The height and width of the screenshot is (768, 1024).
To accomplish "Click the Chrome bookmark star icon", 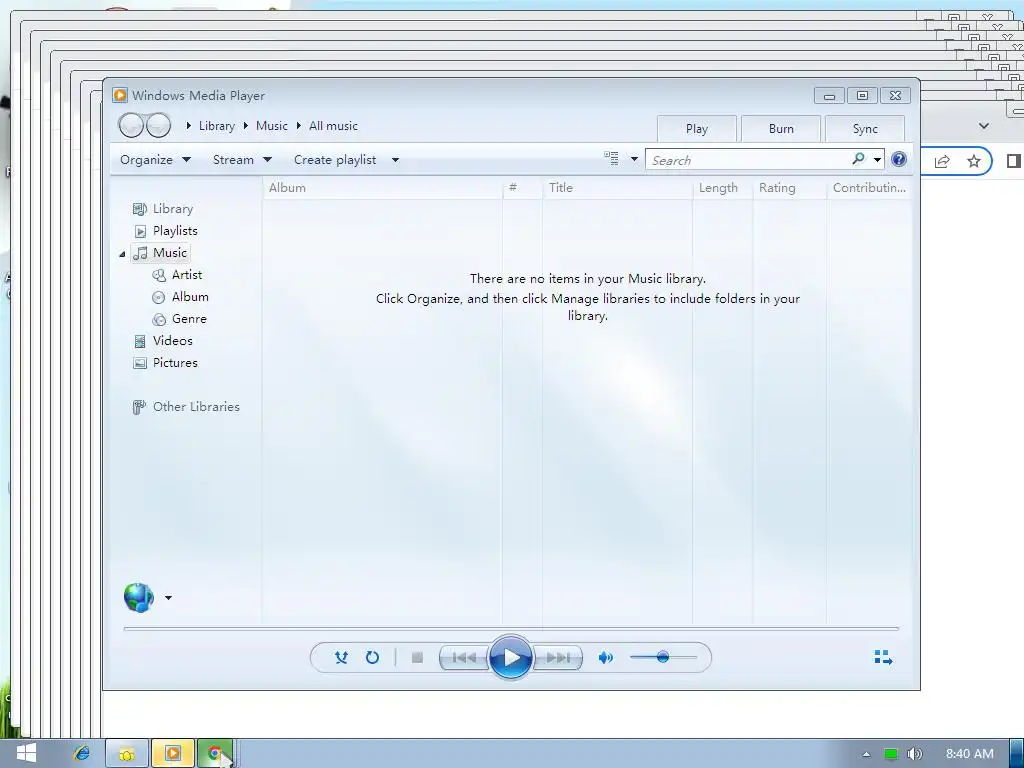I will click(974, 161).
